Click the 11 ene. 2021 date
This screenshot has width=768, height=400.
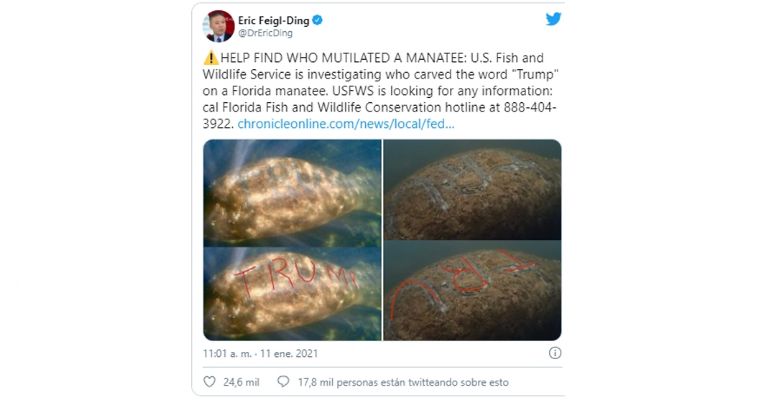point(289,353)
